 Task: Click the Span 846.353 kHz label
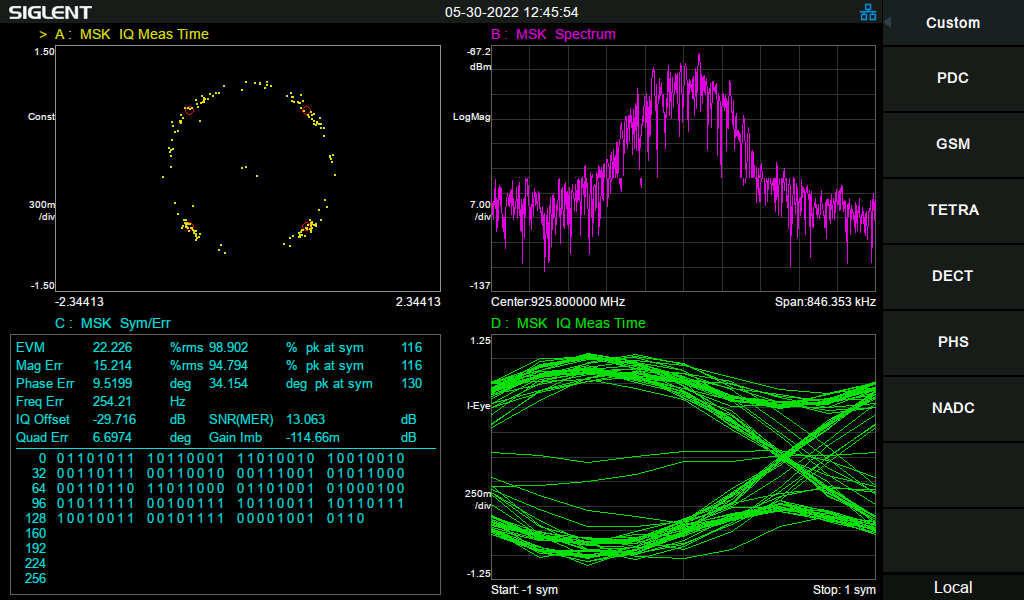825,302
